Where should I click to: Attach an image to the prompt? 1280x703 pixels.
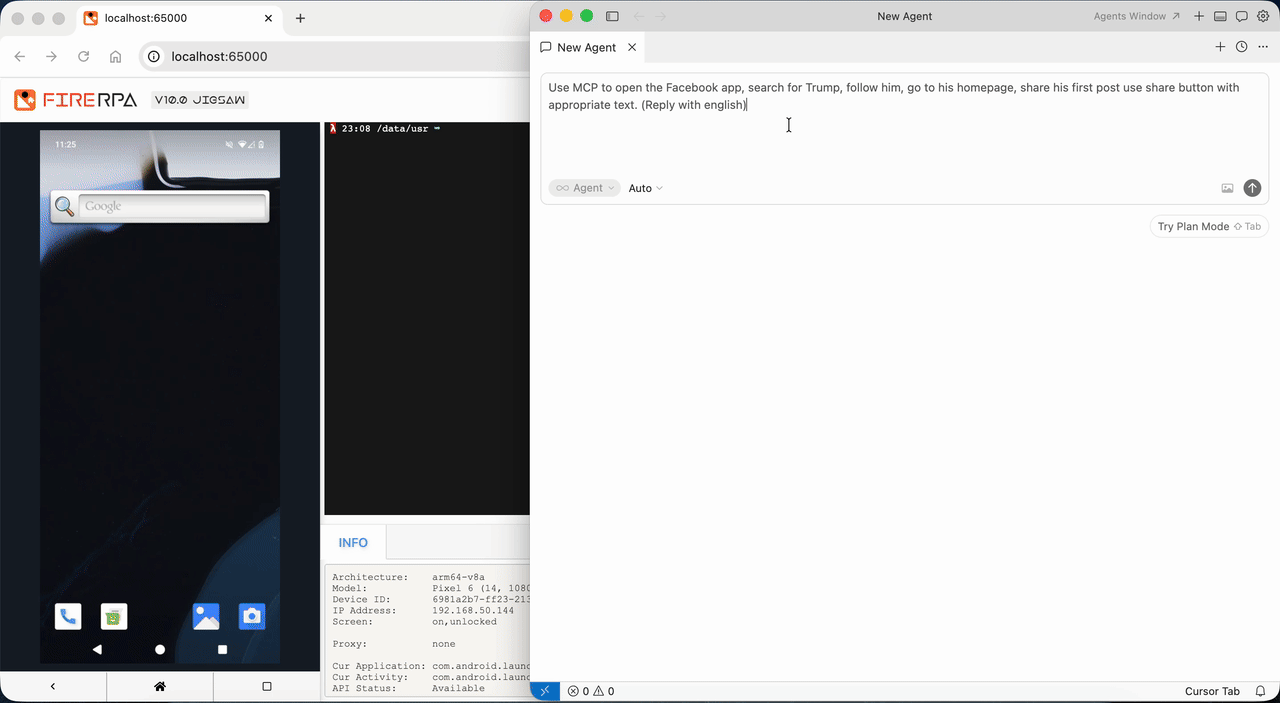1227,188
